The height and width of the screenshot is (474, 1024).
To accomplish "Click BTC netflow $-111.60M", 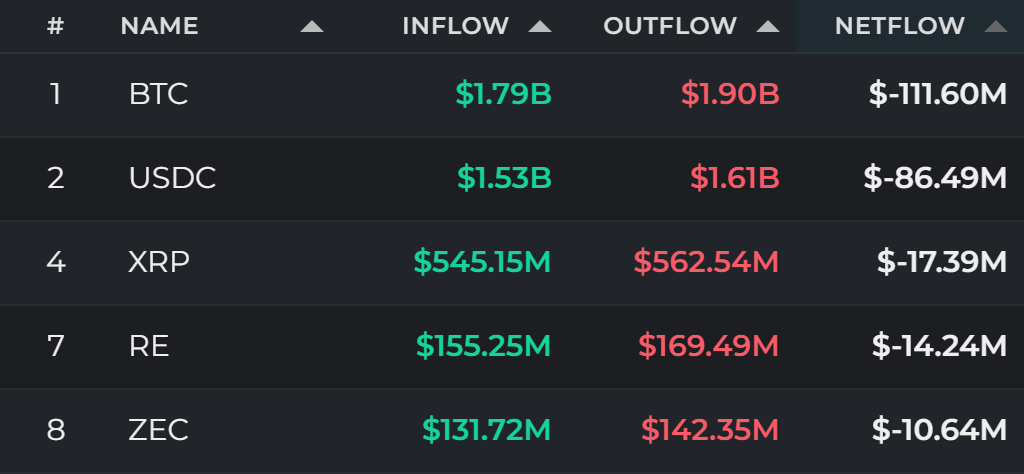I will click(x=938, y=94).
